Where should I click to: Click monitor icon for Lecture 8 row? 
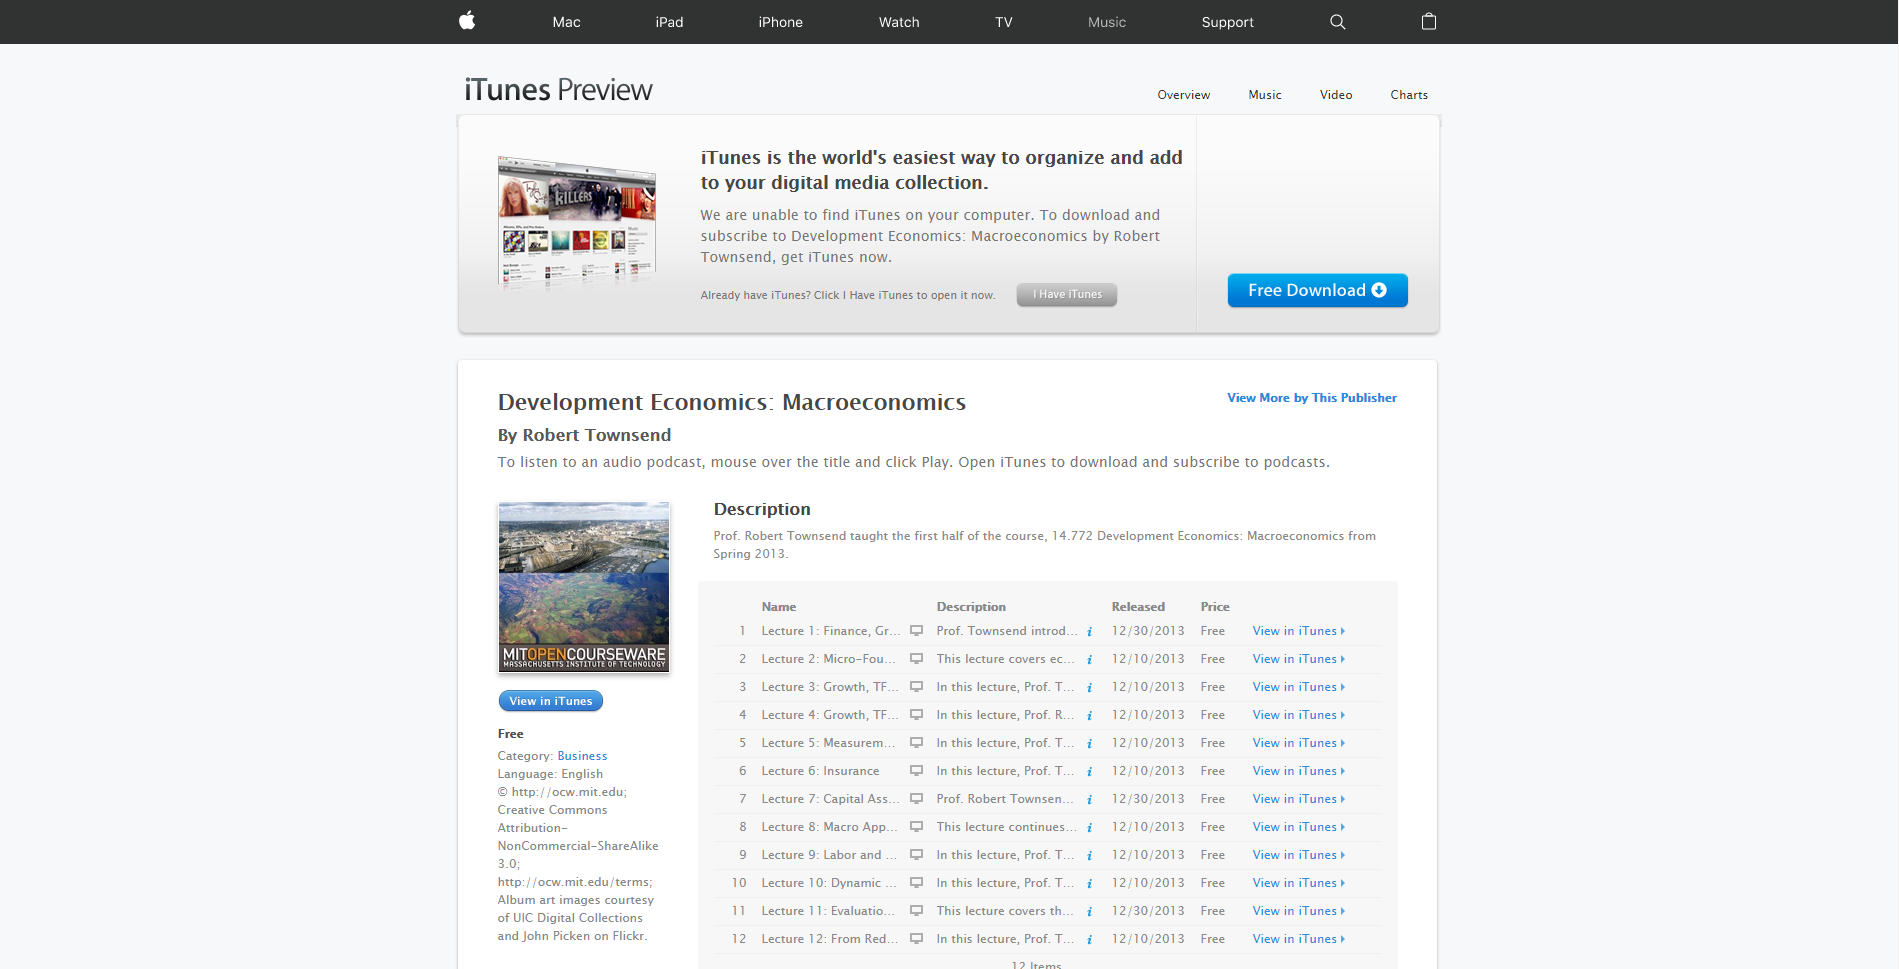(x=916, y=827)
